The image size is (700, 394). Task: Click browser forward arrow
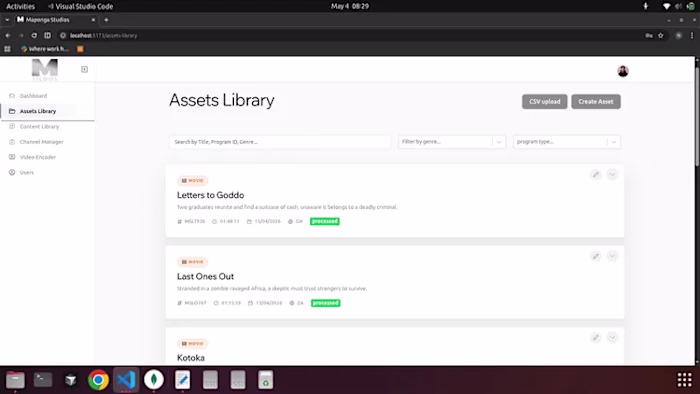pyautogui.click(x=21, y=35)
